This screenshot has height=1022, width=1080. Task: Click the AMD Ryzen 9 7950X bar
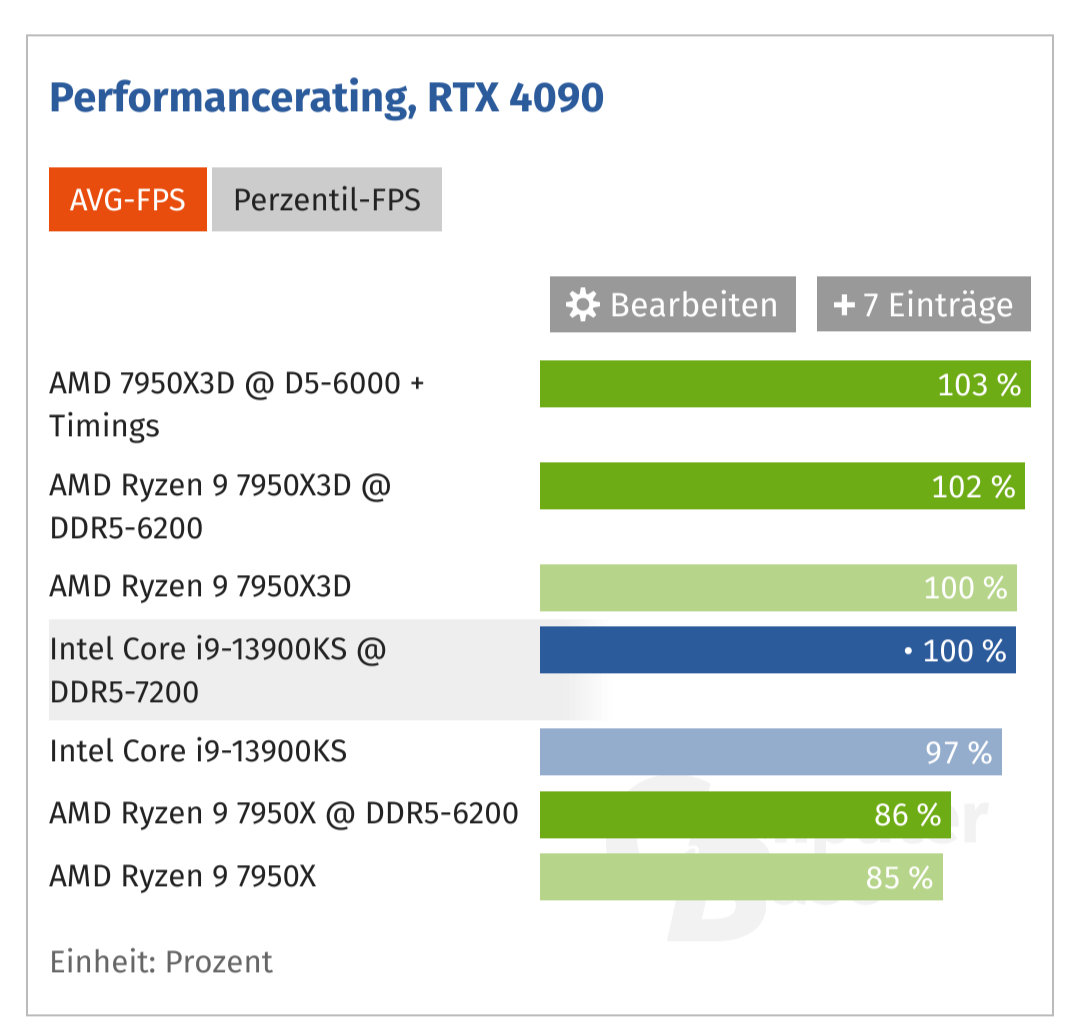pos(740,877)
